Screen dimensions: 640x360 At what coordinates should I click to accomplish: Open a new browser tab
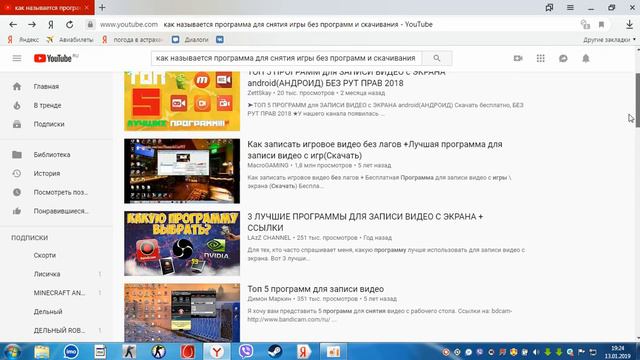pyautogui.click(x=102, y=7)
